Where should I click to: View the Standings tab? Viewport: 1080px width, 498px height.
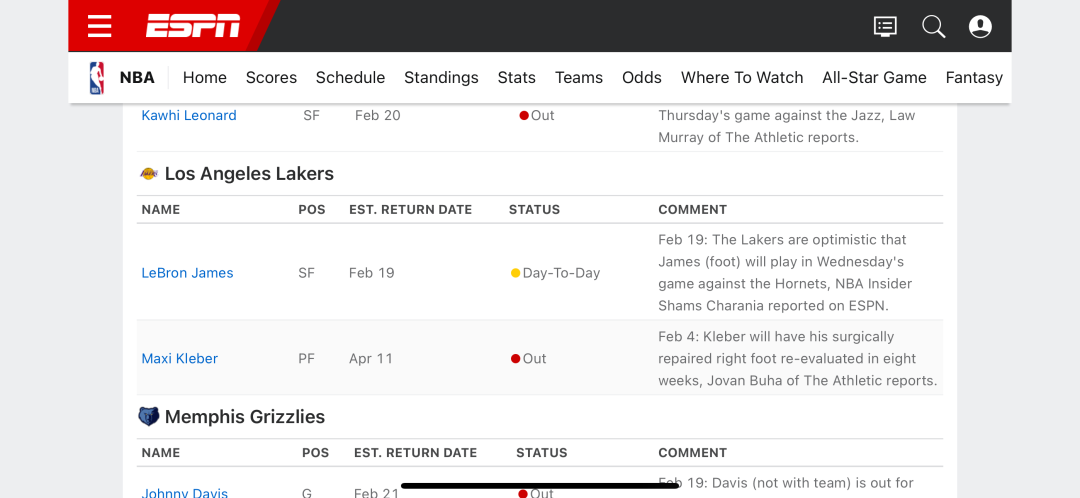[442, 78]
